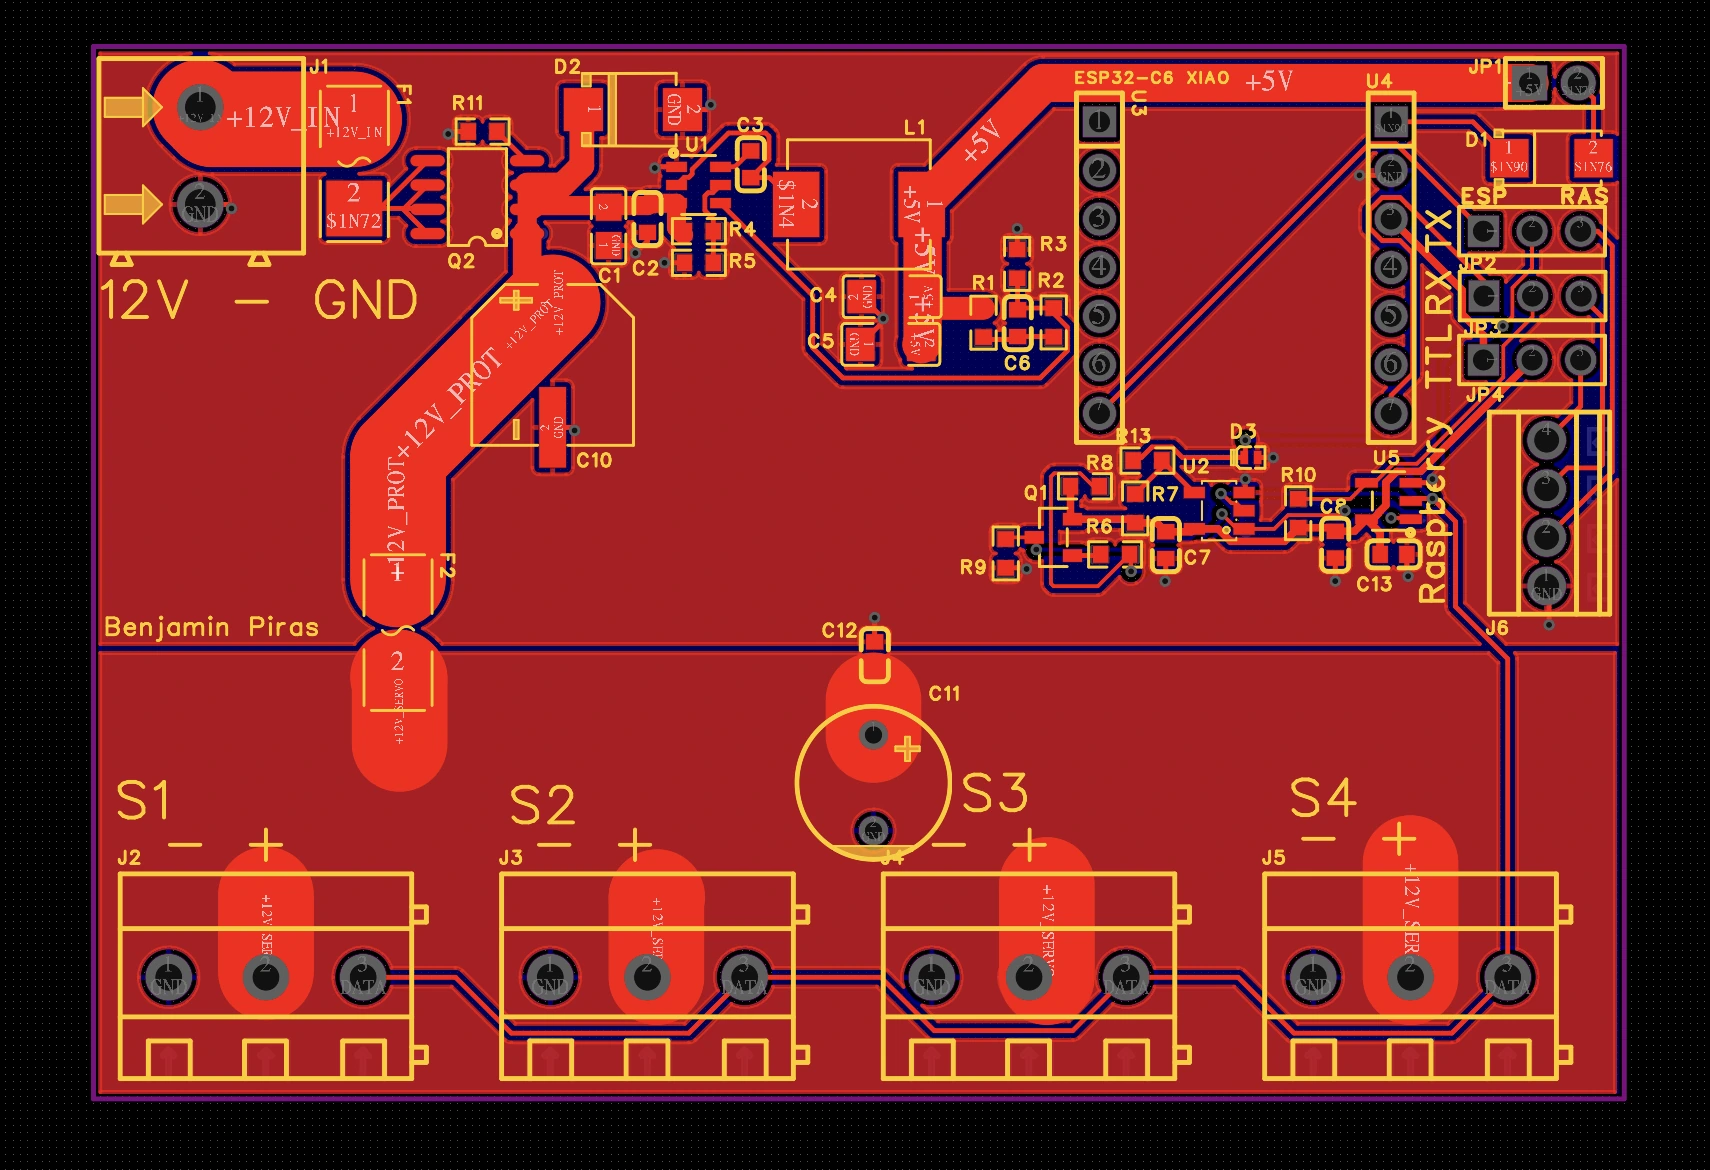This screenshot has height=1170, width=1710.
Task: Select the C3 capacitor label
Action: (750, 125)
